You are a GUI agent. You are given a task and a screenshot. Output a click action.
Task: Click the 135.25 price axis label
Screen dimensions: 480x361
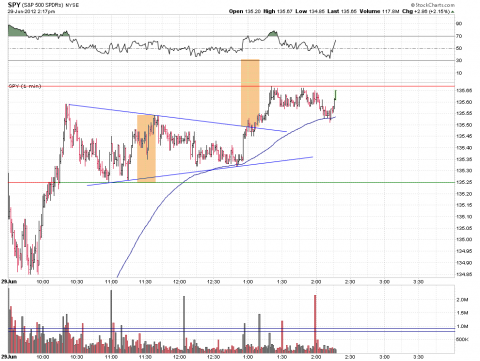(464, 182)
